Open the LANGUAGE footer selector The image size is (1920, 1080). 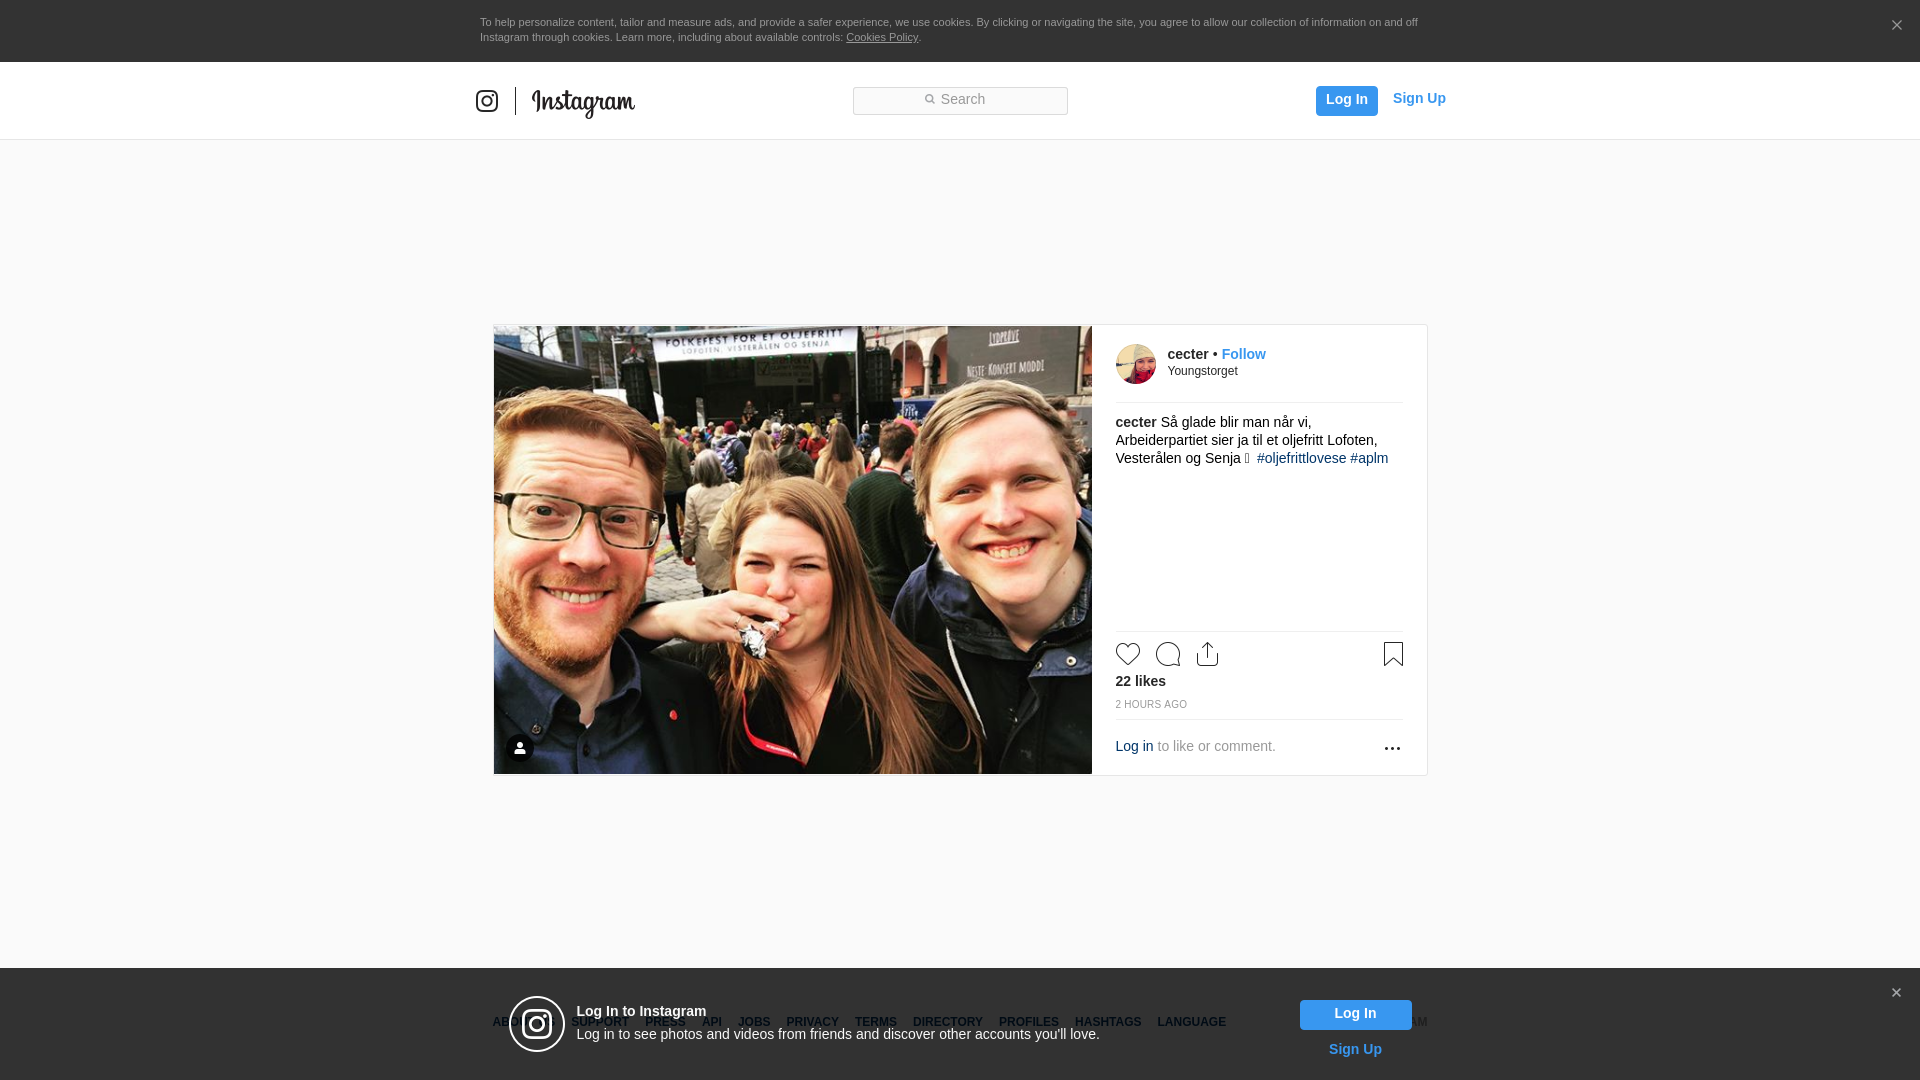tap(1191, 1022)
